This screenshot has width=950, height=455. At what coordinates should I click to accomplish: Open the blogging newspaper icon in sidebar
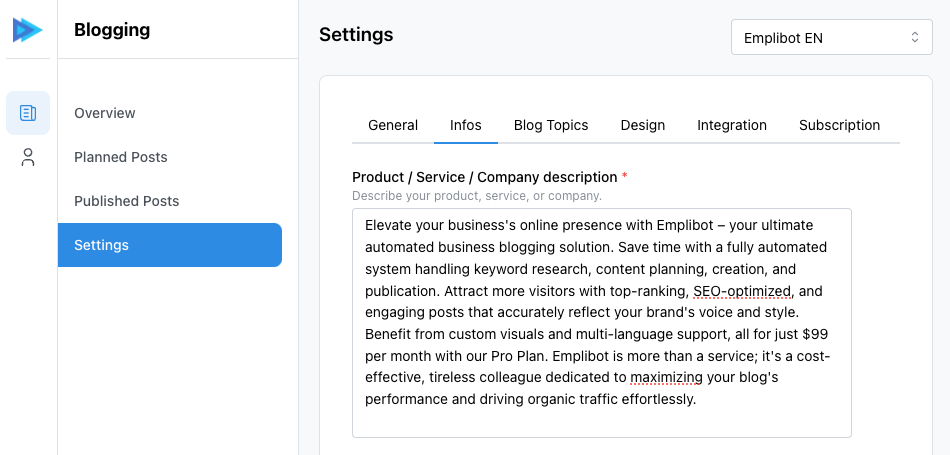28,113
